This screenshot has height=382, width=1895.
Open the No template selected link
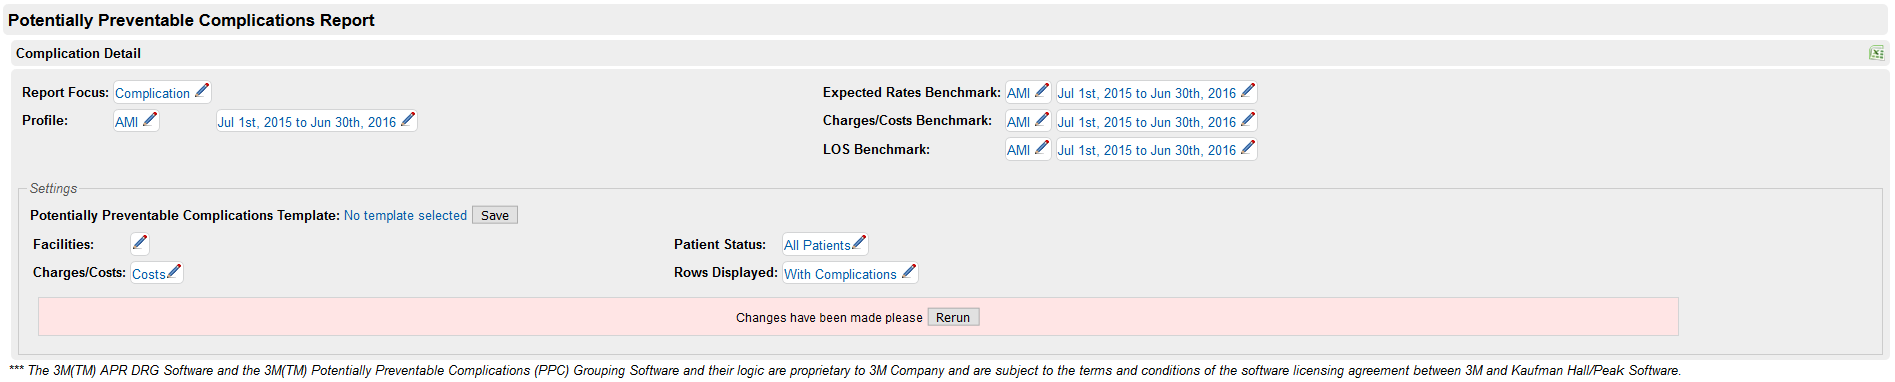pyautogui.click(x=405, y=215)
